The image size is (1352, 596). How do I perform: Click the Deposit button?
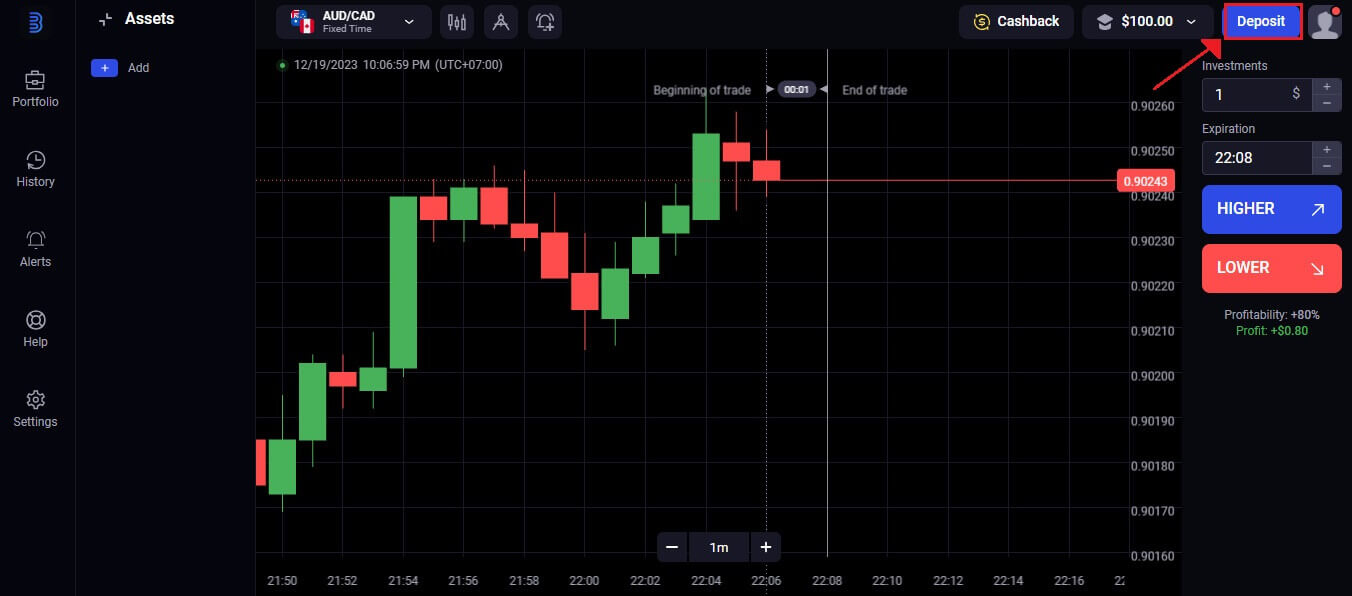[1261, 21]
